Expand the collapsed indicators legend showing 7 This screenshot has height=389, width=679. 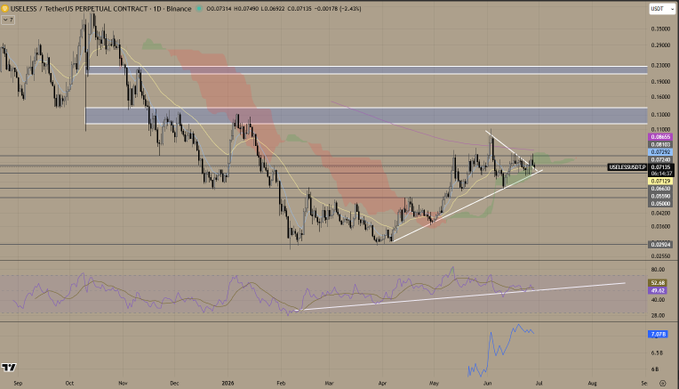8,19
